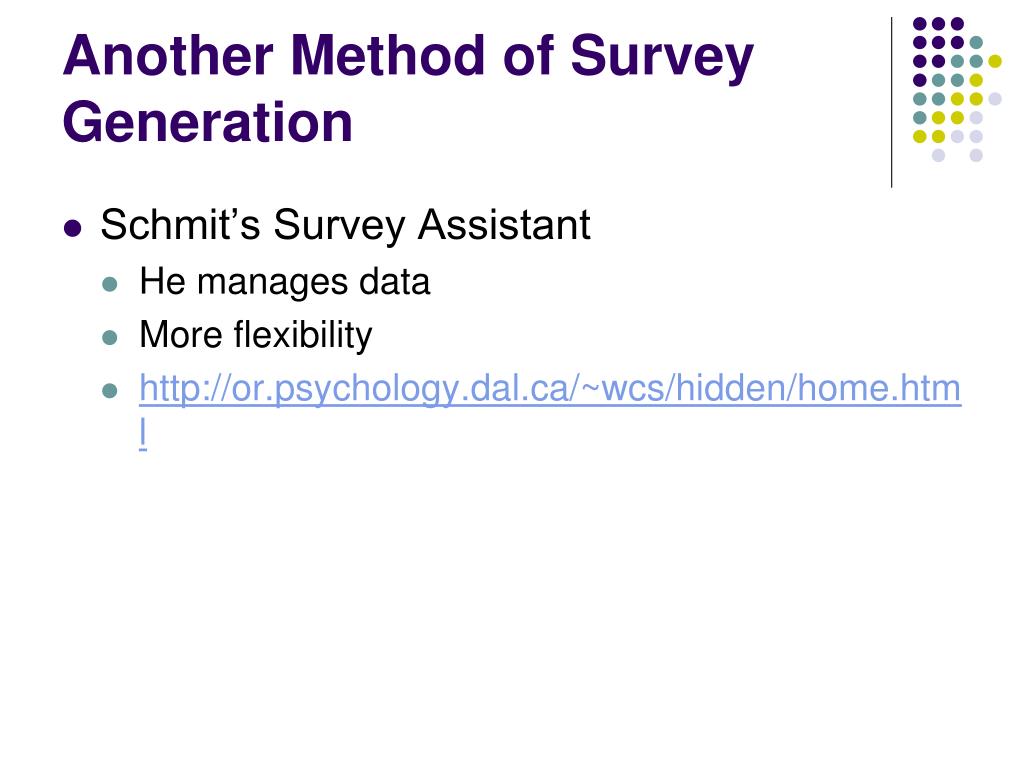Click the wrapped 'l' end of hyperlink
Image resolution: width=1024 pixels, height=768 pixels.
click(143, 432)
